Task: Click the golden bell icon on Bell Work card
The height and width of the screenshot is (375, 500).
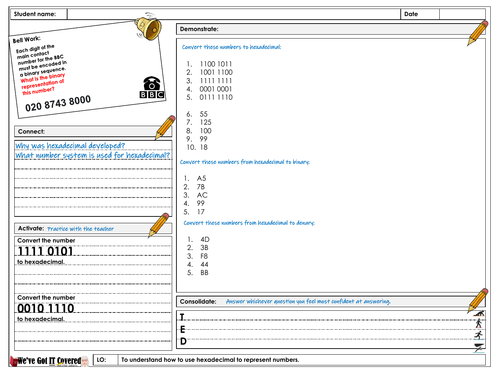Action: 148,27
